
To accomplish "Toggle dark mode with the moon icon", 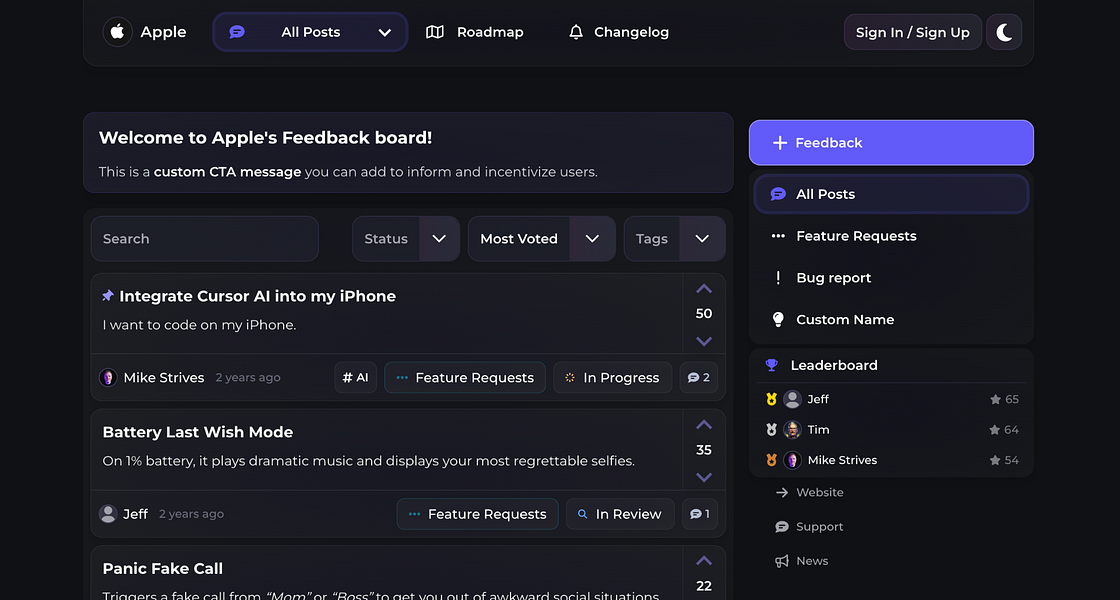I will point(1004,32).
